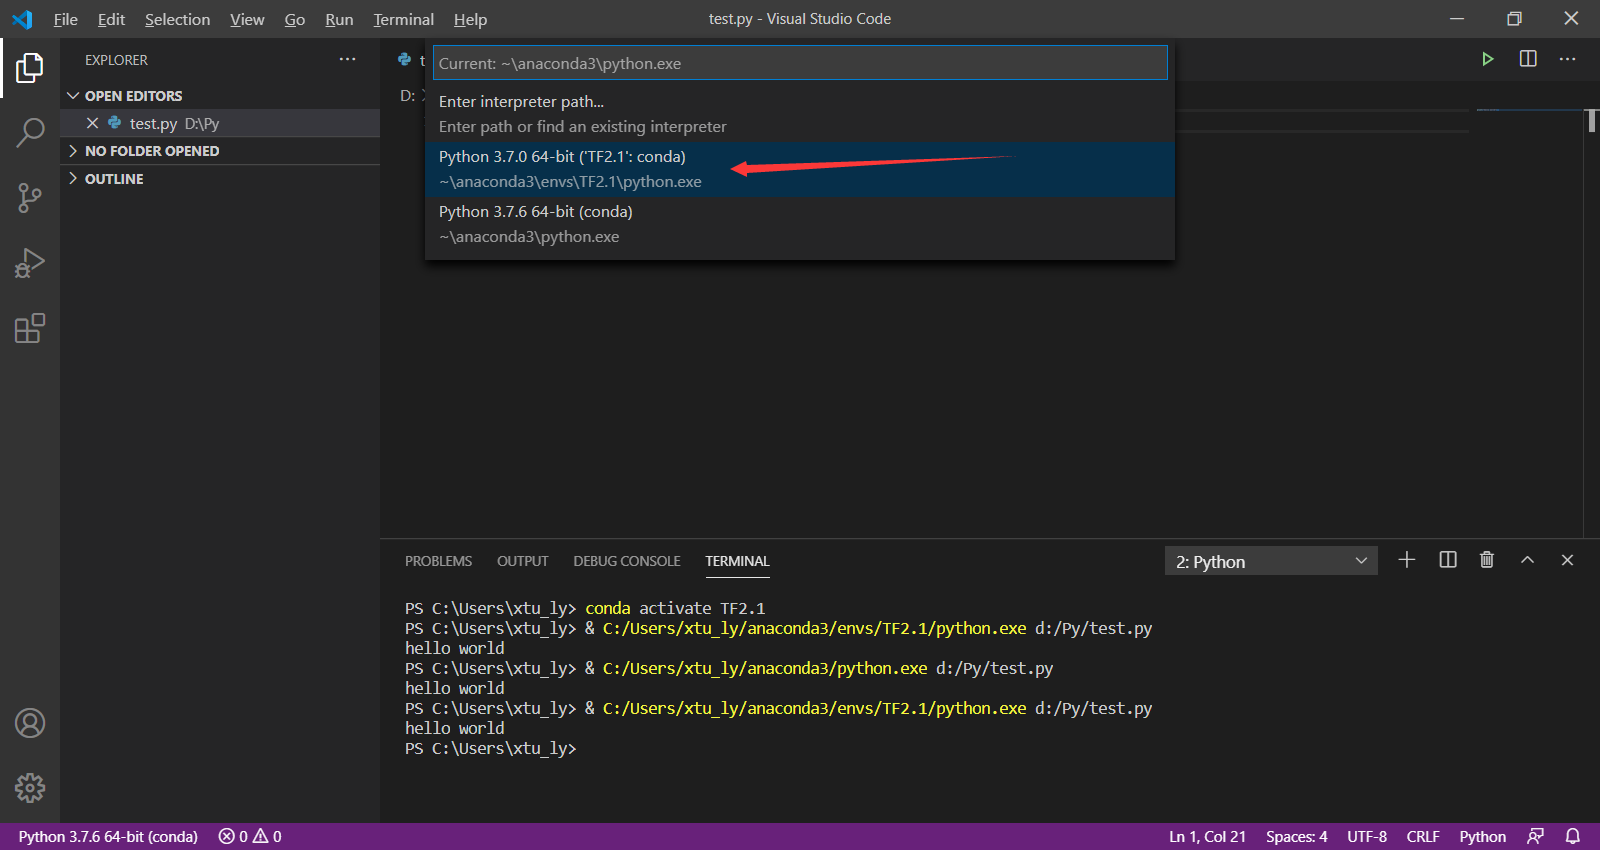Click the VS Code logo in title bar
The width and height of the screenshot is (1600, 850).
[22, 19]
